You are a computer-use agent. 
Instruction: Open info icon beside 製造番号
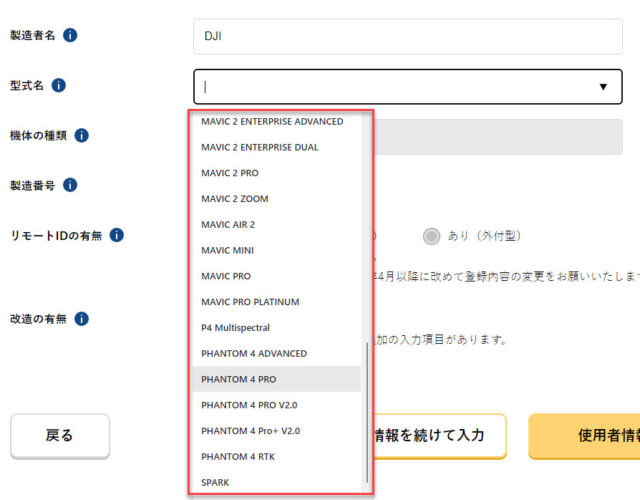pos(70,185)
